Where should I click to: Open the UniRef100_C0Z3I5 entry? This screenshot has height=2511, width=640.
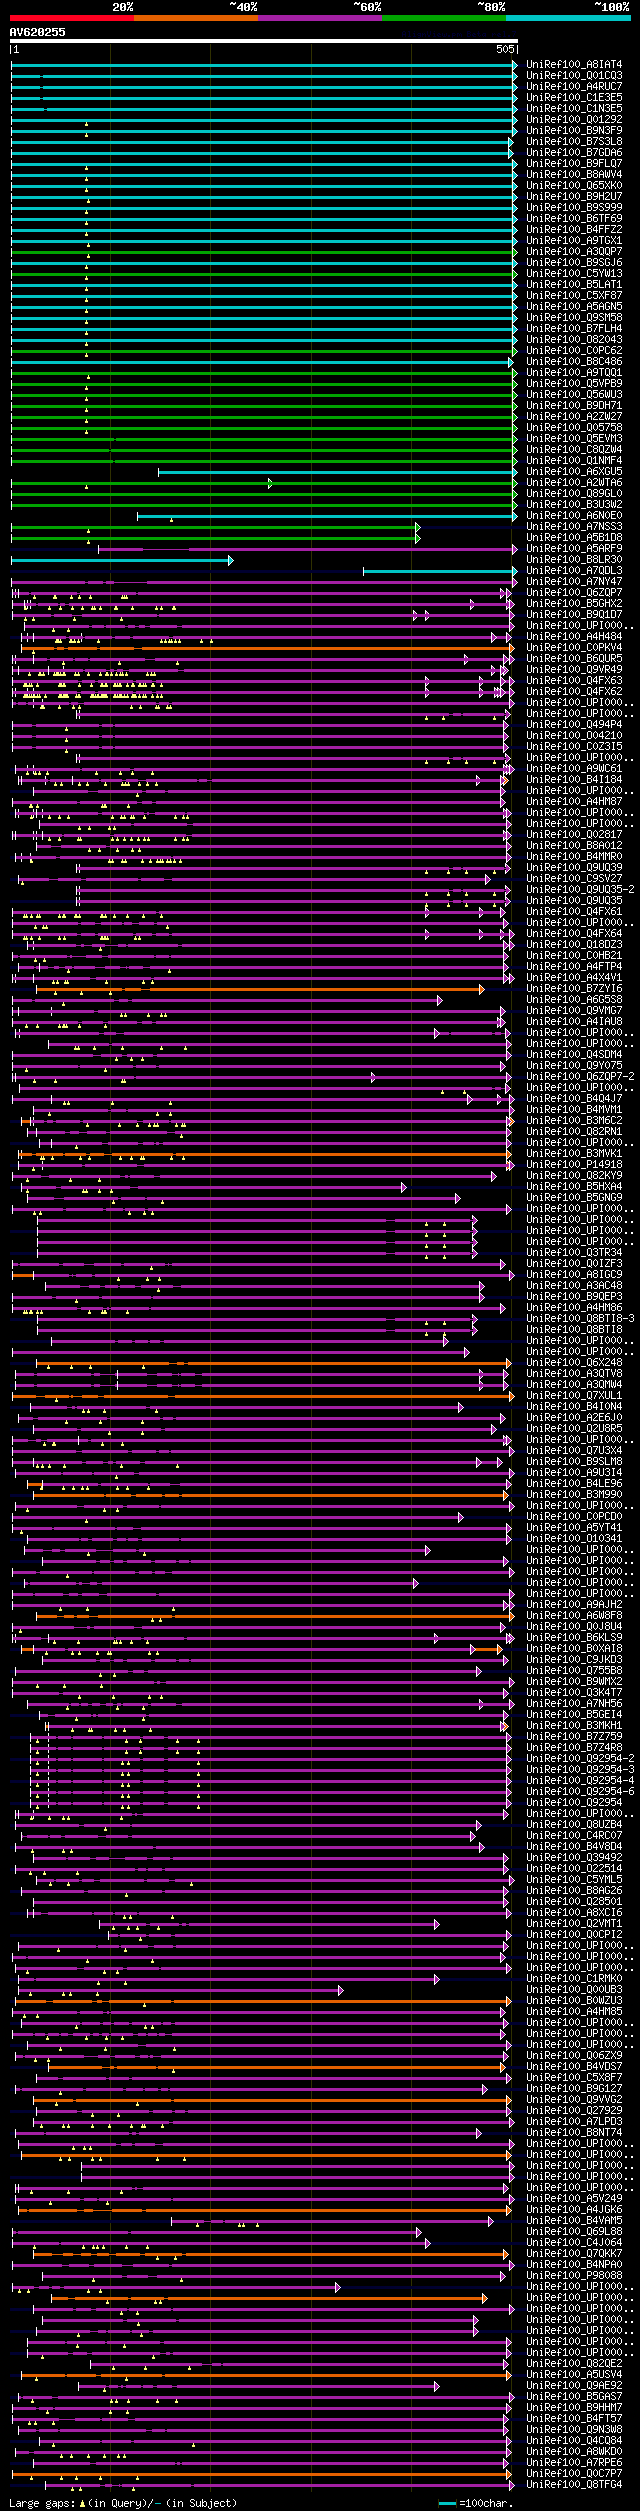[574, 747]
